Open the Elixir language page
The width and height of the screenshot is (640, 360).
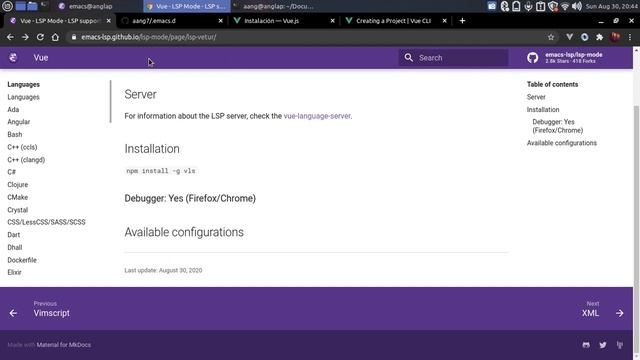tap(14, 273)
